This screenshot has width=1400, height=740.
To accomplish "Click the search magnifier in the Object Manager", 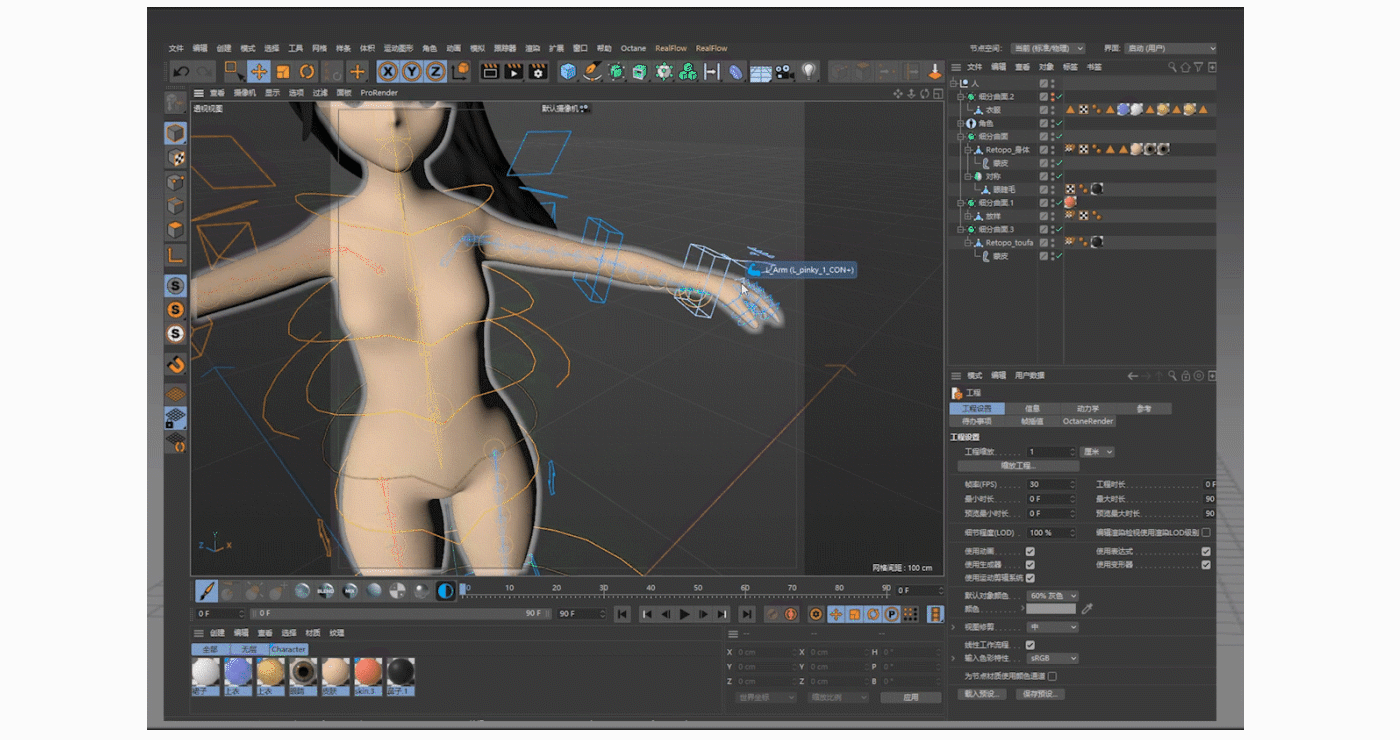I will 1173,67.
